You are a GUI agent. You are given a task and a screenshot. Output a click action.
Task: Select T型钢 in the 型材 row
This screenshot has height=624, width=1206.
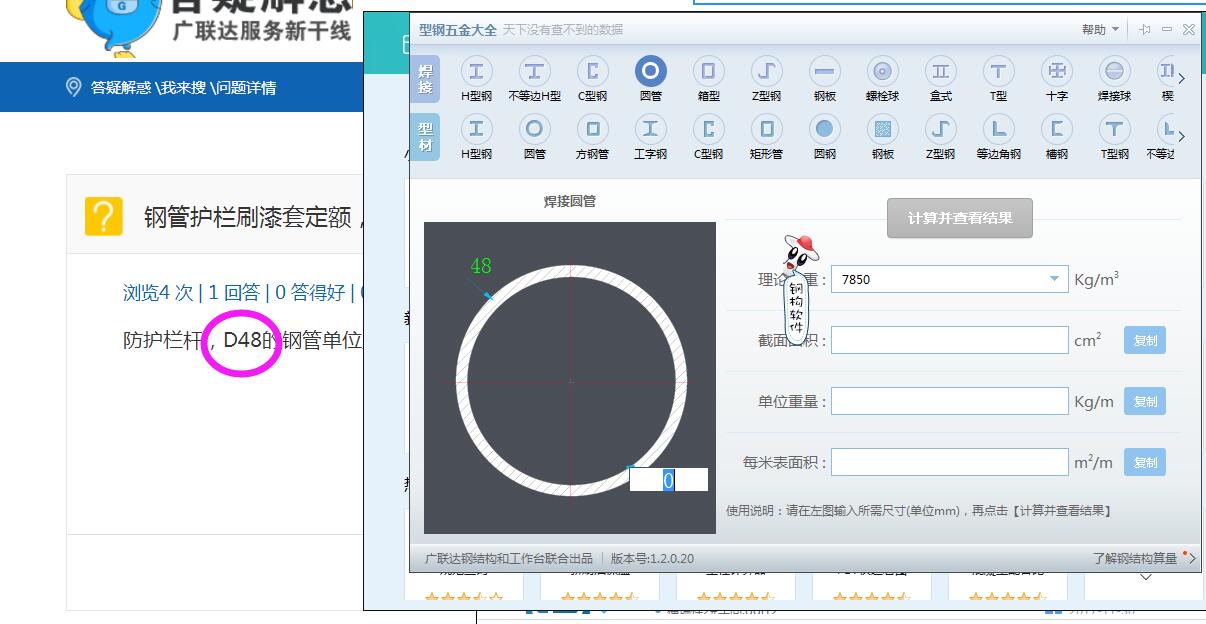click(1114, 137)
